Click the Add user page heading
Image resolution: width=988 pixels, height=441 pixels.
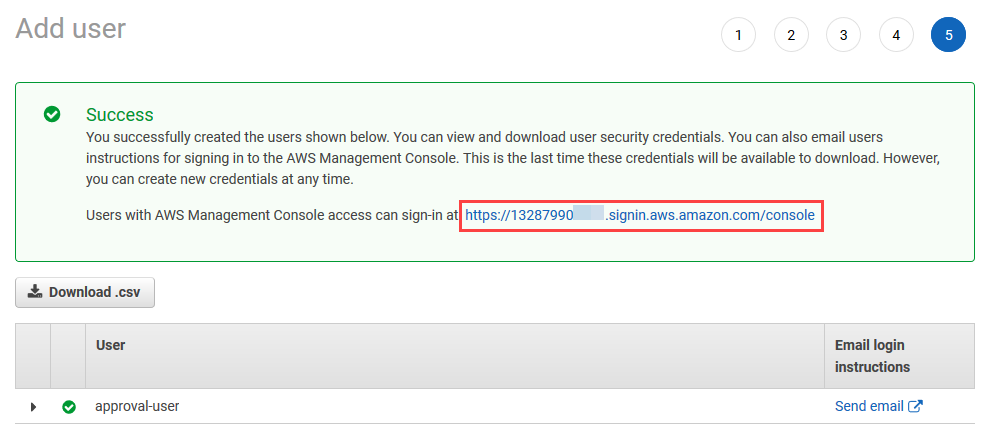coord(71,29)
